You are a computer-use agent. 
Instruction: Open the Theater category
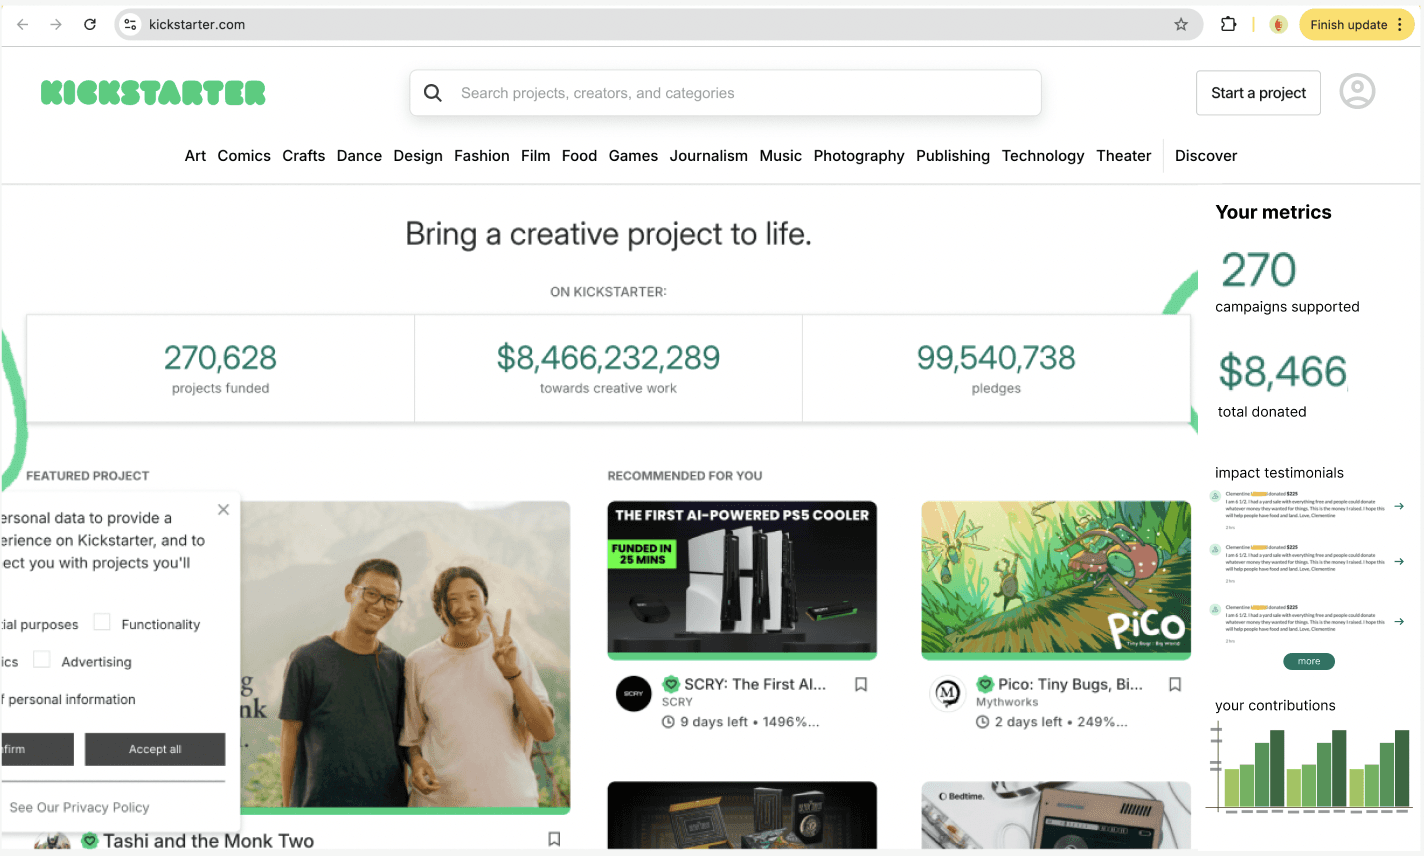pos(1124,156)
